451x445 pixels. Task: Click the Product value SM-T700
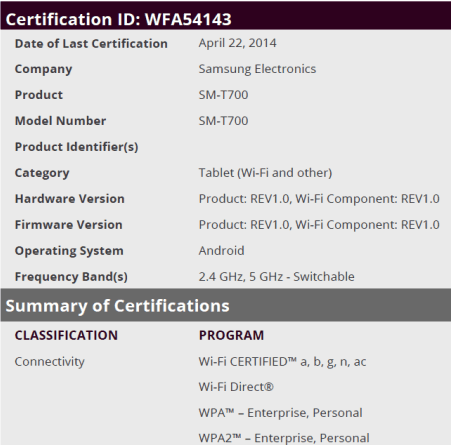click(x=223, y=95)
